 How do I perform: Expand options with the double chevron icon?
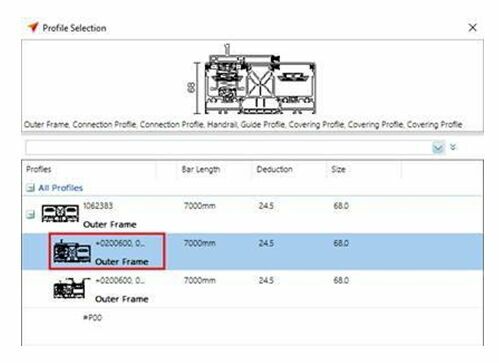(453, 147)
